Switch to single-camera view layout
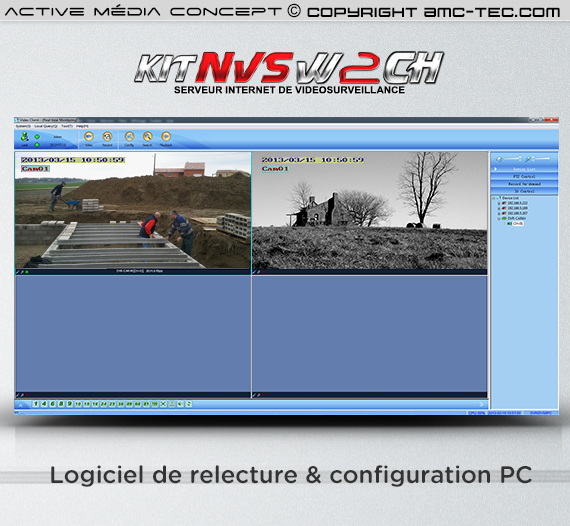The height and width of the screenshot is (526, 570). [x=36, y=404]
